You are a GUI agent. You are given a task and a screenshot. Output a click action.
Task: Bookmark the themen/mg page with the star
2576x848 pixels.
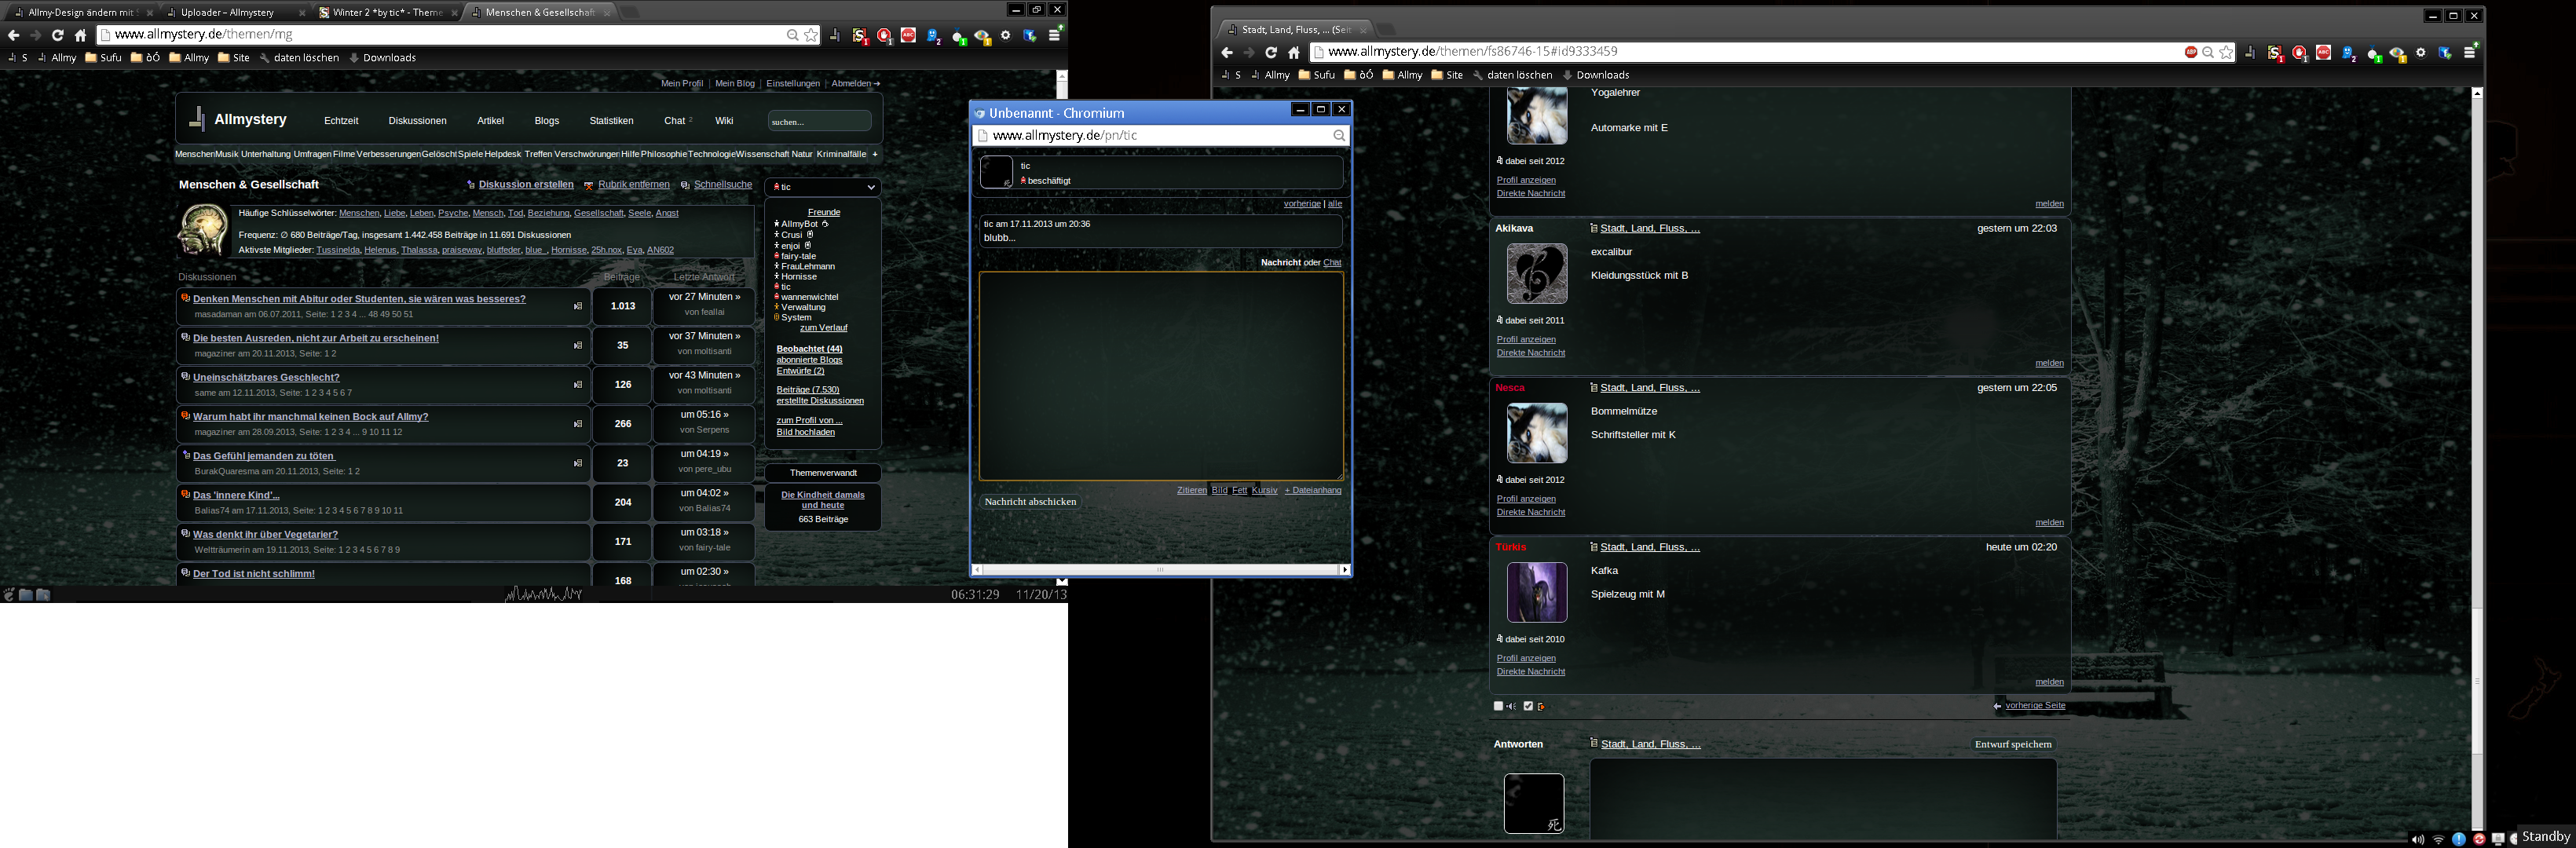point(811,35)
